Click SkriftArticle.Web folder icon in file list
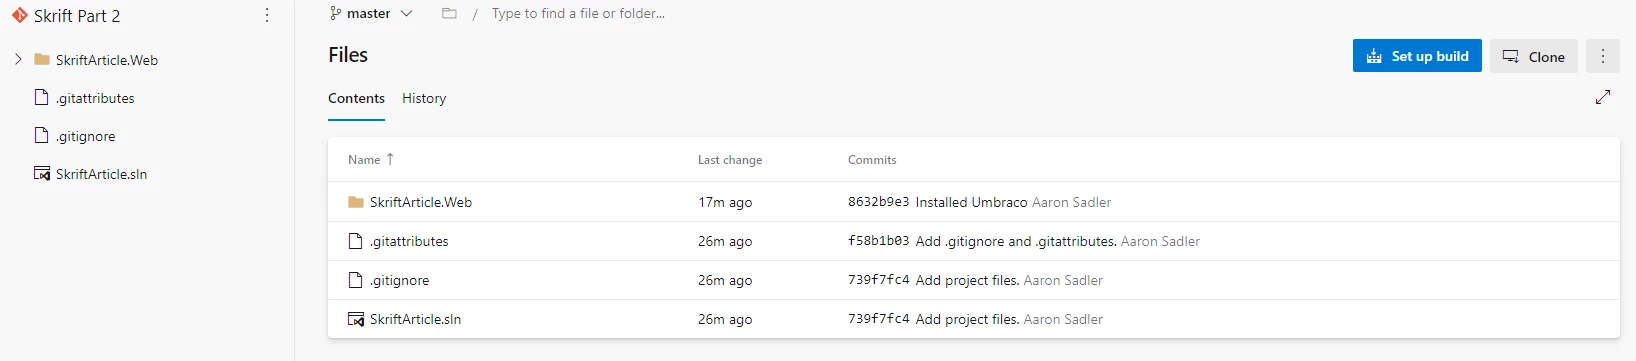Viewport: 1636px width, 361px height. coord(356,202)
